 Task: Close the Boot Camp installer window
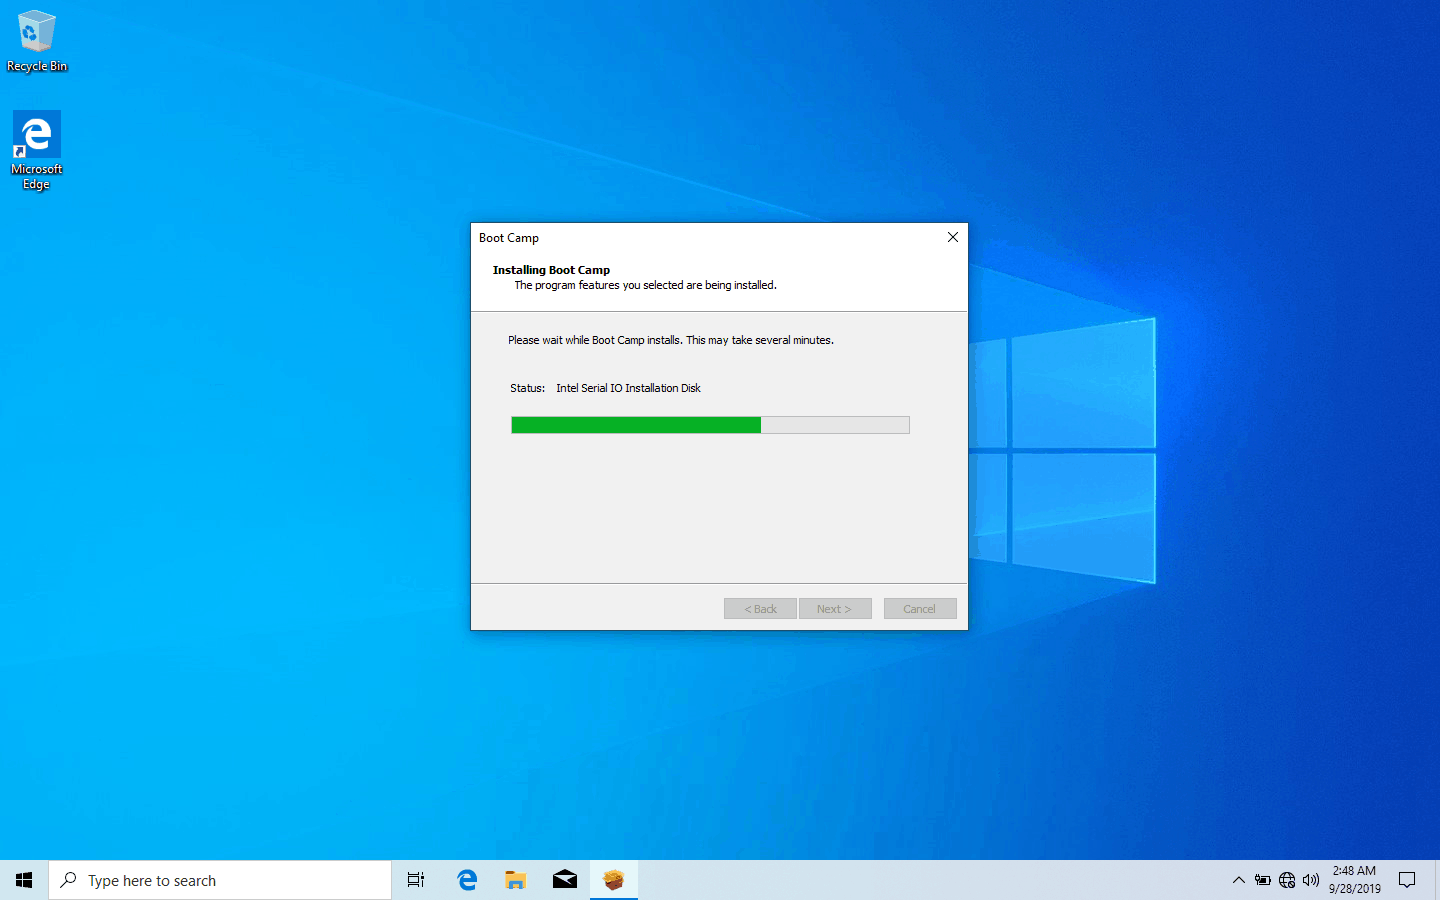[953, 237]
